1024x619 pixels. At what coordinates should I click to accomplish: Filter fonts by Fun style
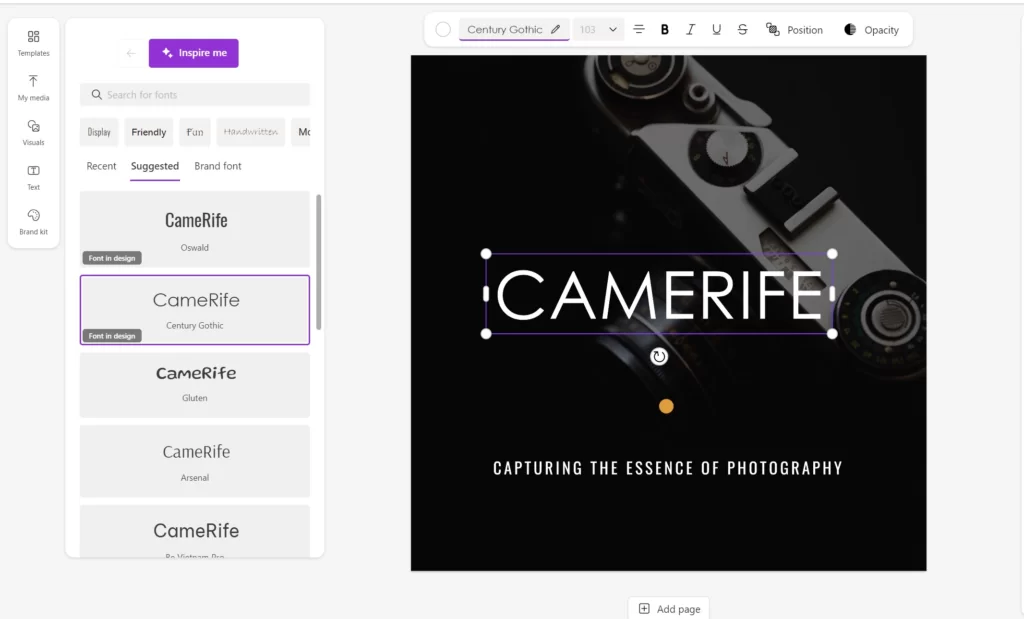(x=195, y=132)
